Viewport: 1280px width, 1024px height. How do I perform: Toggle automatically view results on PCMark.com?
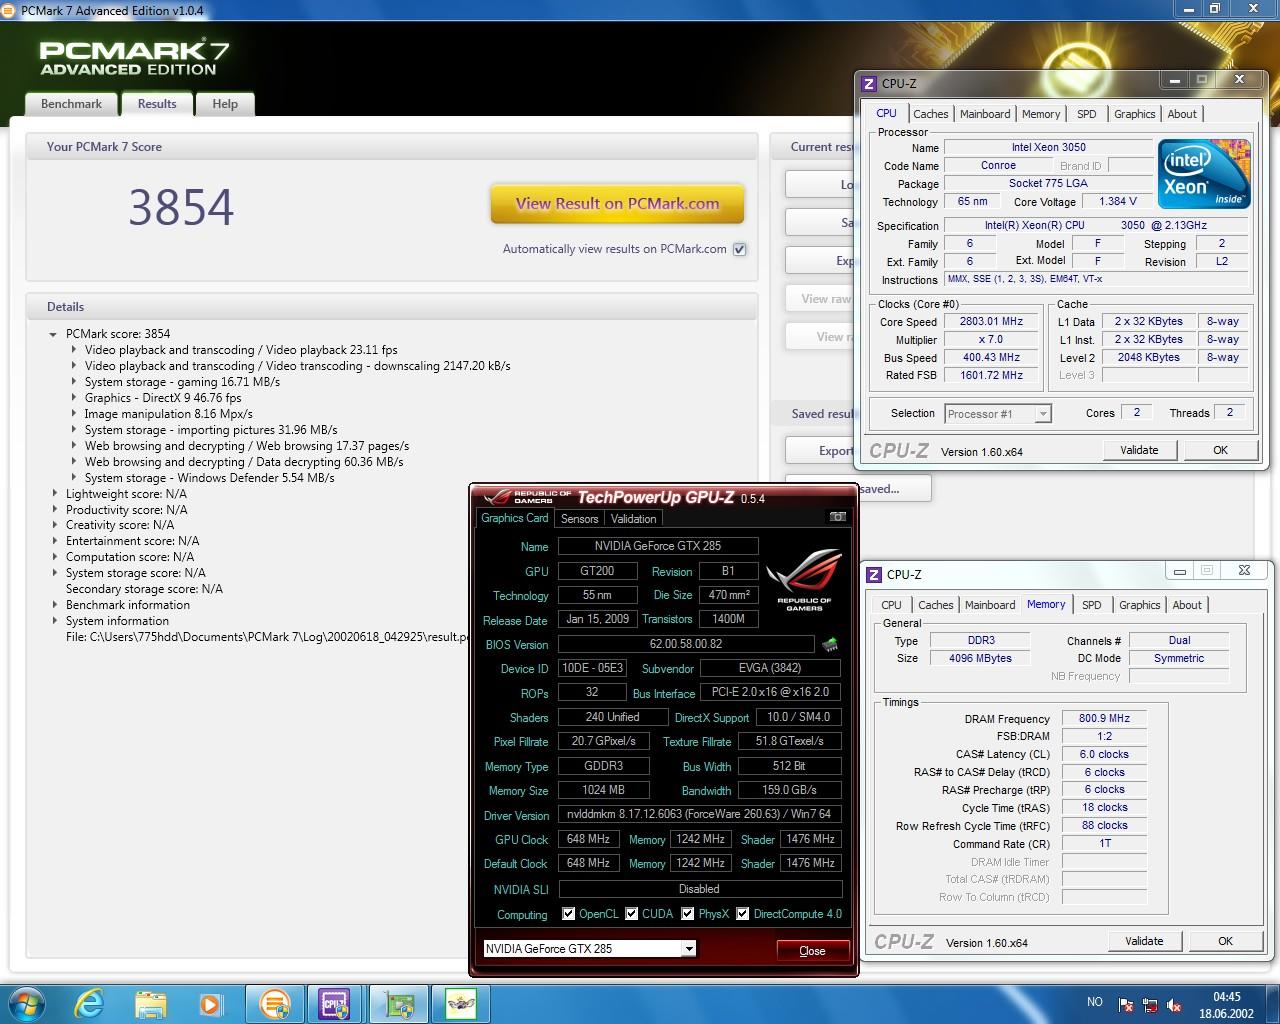pyautogui.click(x=739, y=249)
